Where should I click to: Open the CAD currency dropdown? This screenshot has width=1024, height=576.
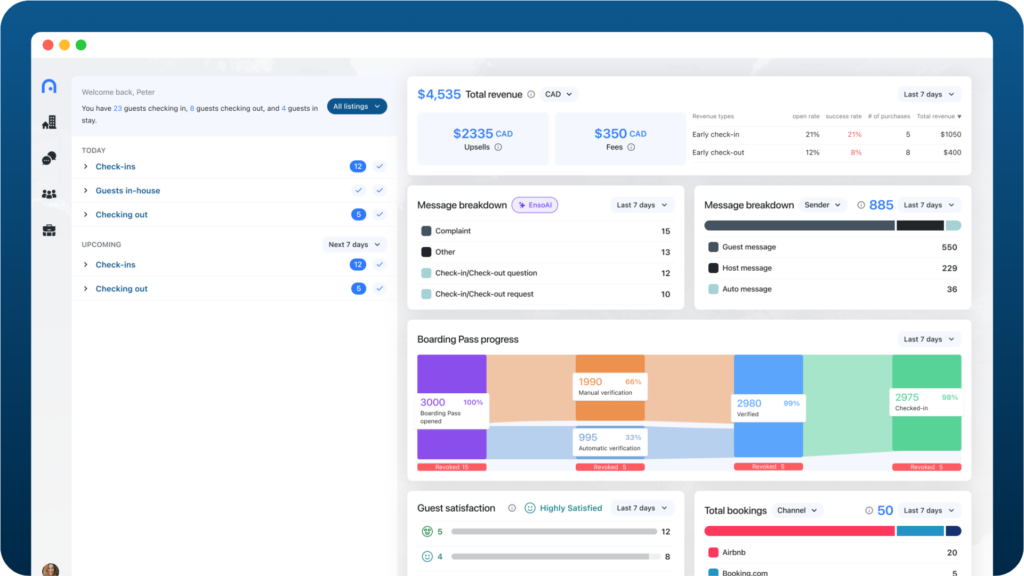pos(559,94)
